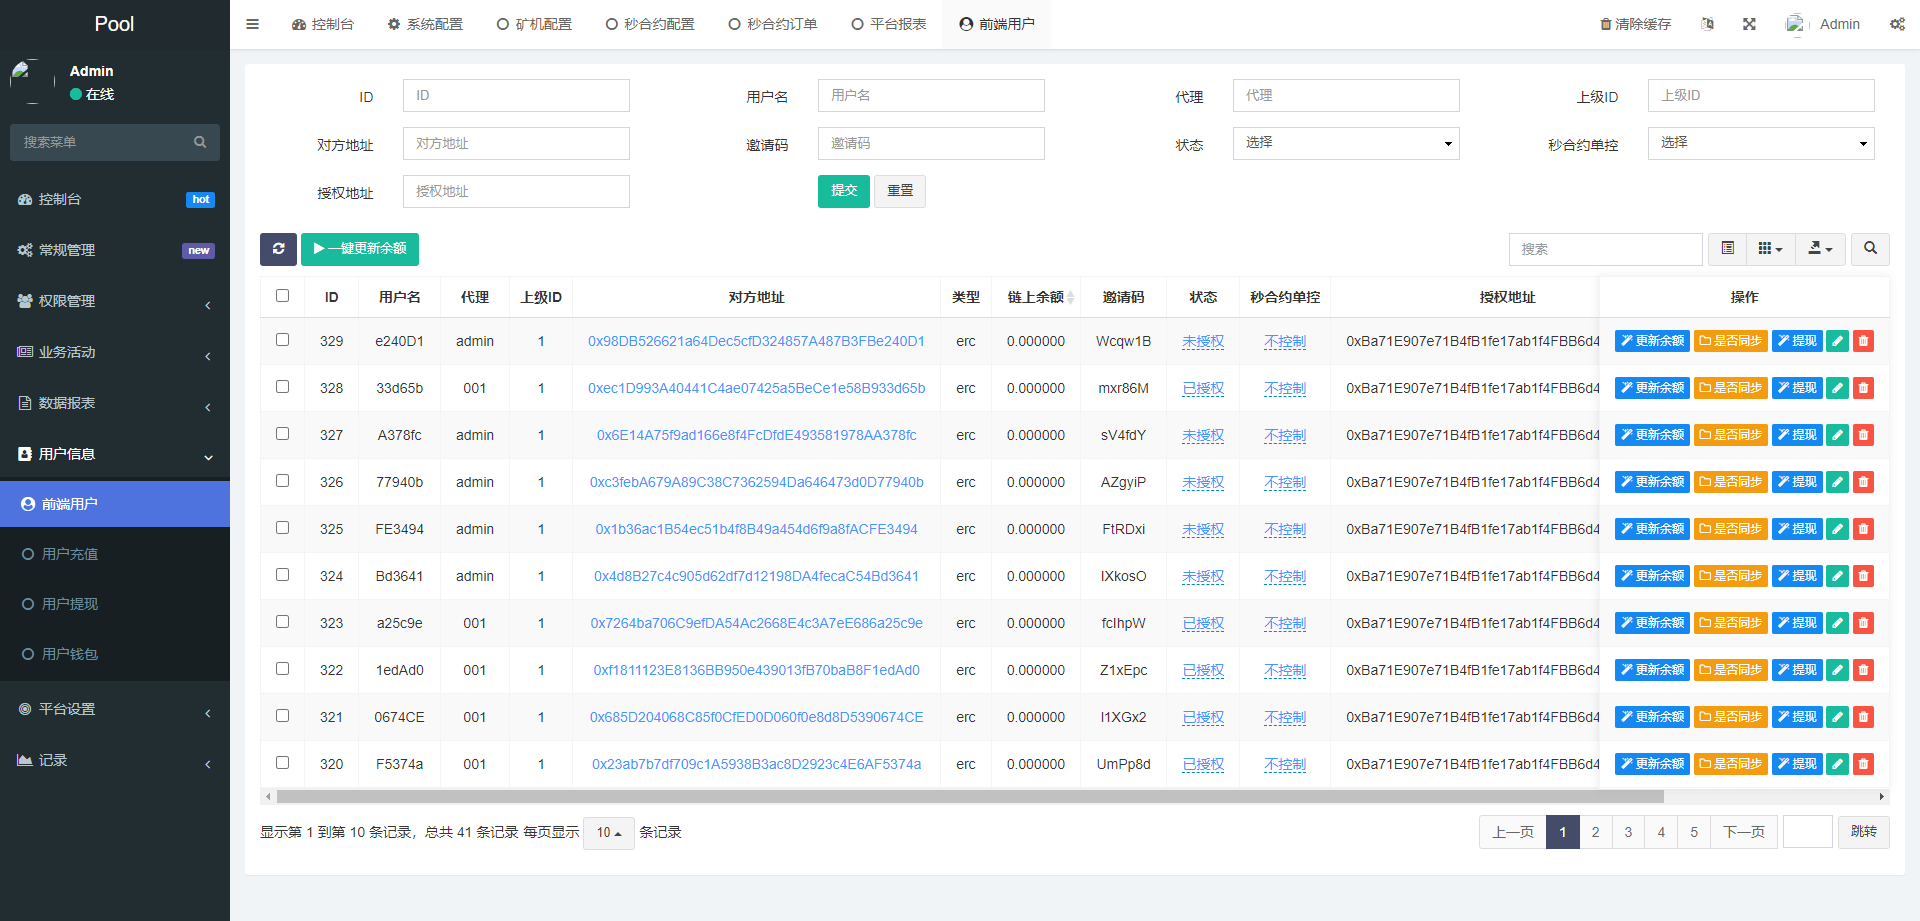Open the 清除缓存 clear cache icon
Screen dimensions: 1920x921
coord(1636,23)
